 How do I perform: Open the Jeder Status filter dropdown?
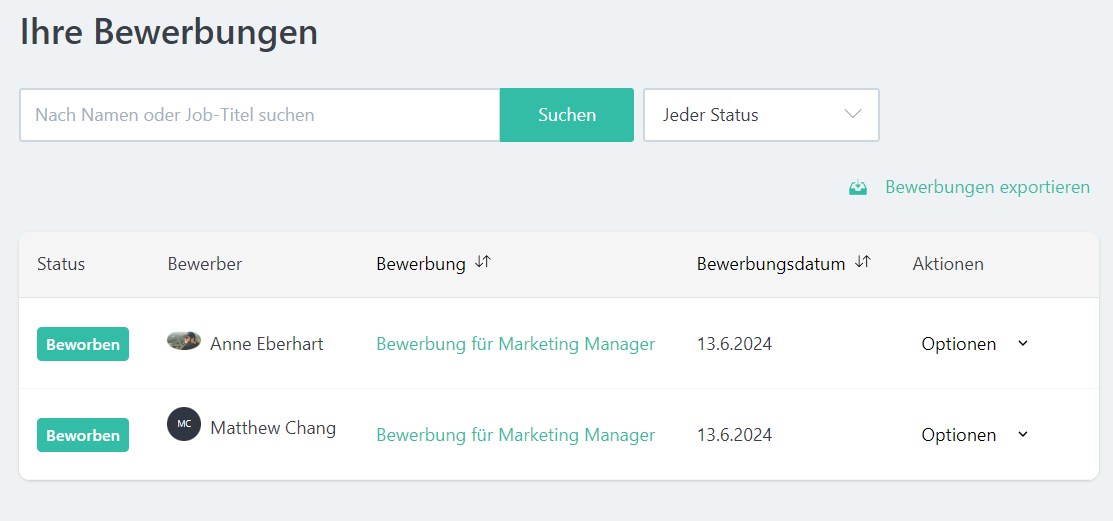[x=760, y=115]
